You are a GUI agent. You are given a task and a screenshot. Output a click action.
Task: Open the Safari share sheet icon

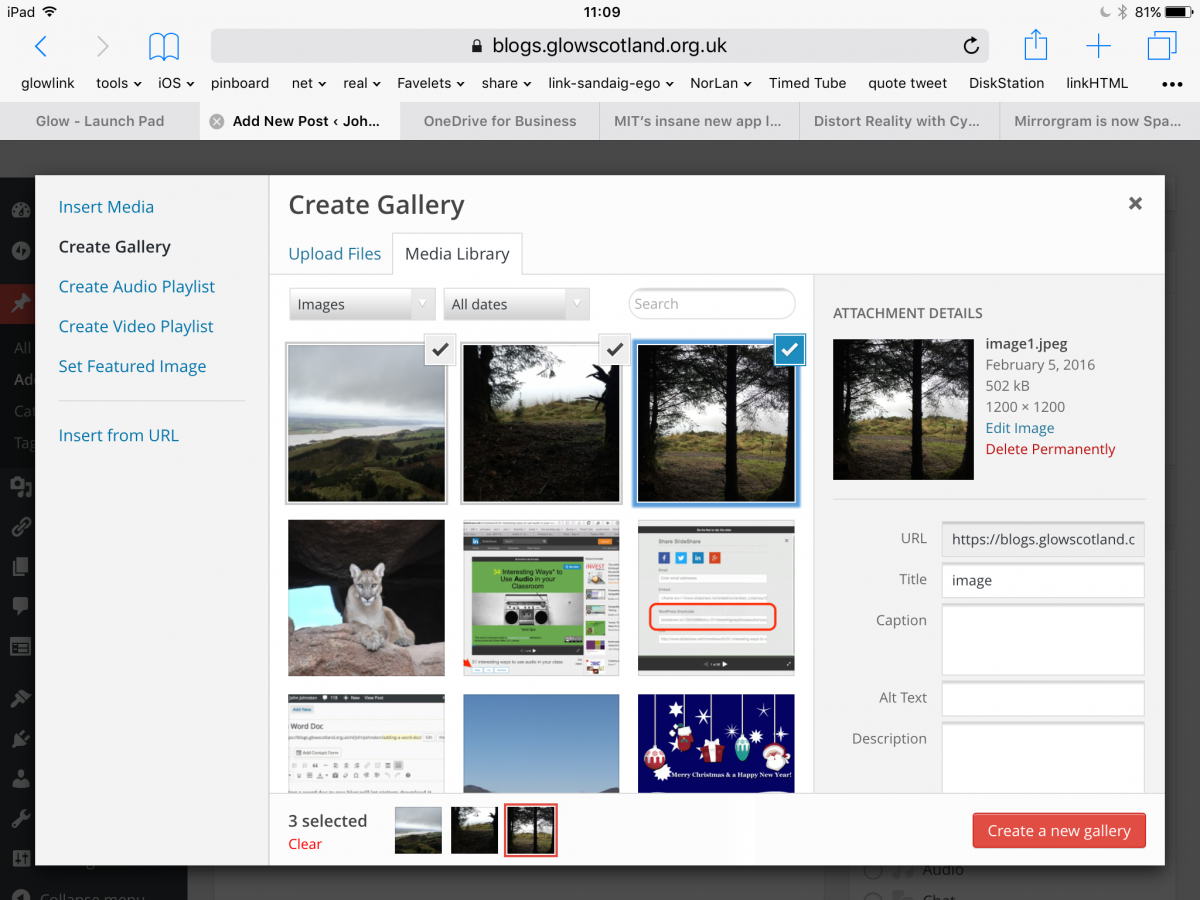pyautogui.click(x=1036, y=46)
